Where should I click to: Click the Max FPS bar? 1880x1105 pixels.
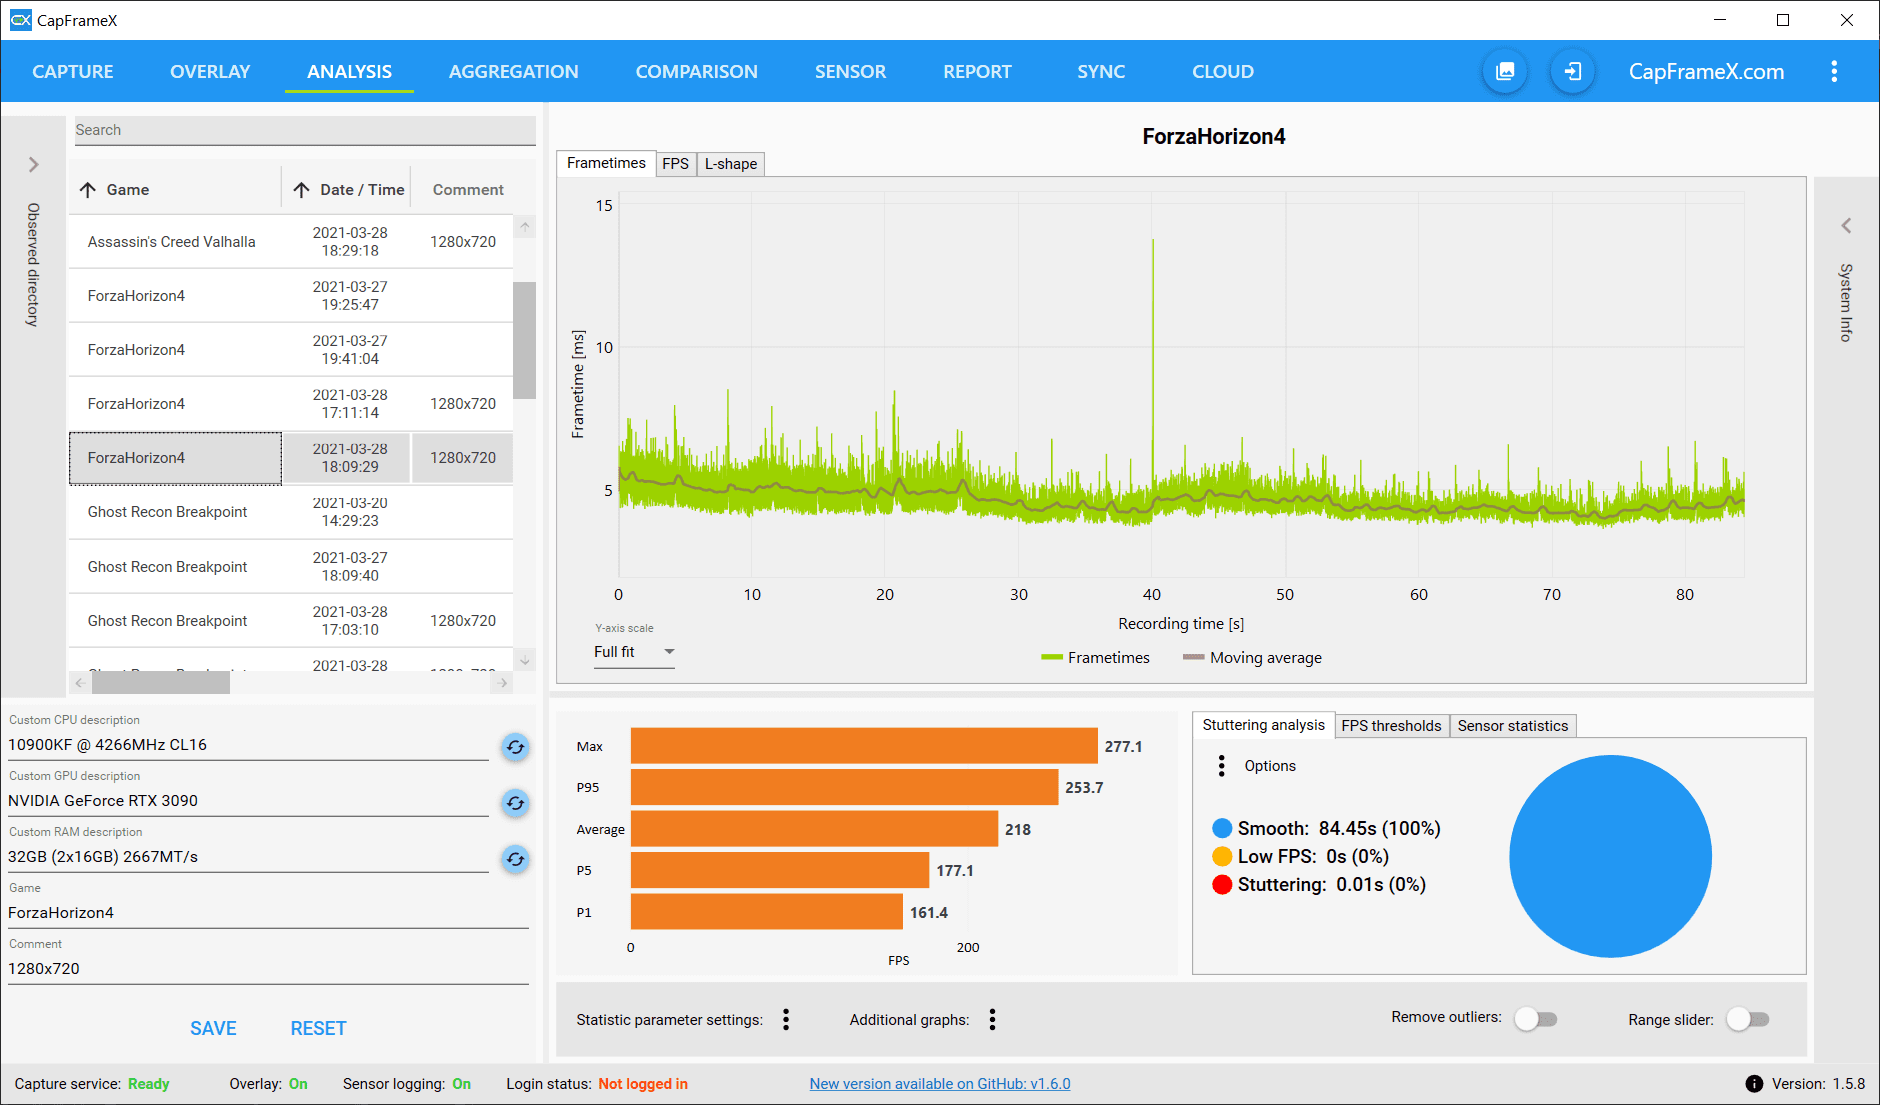click(x=864, y=746)
